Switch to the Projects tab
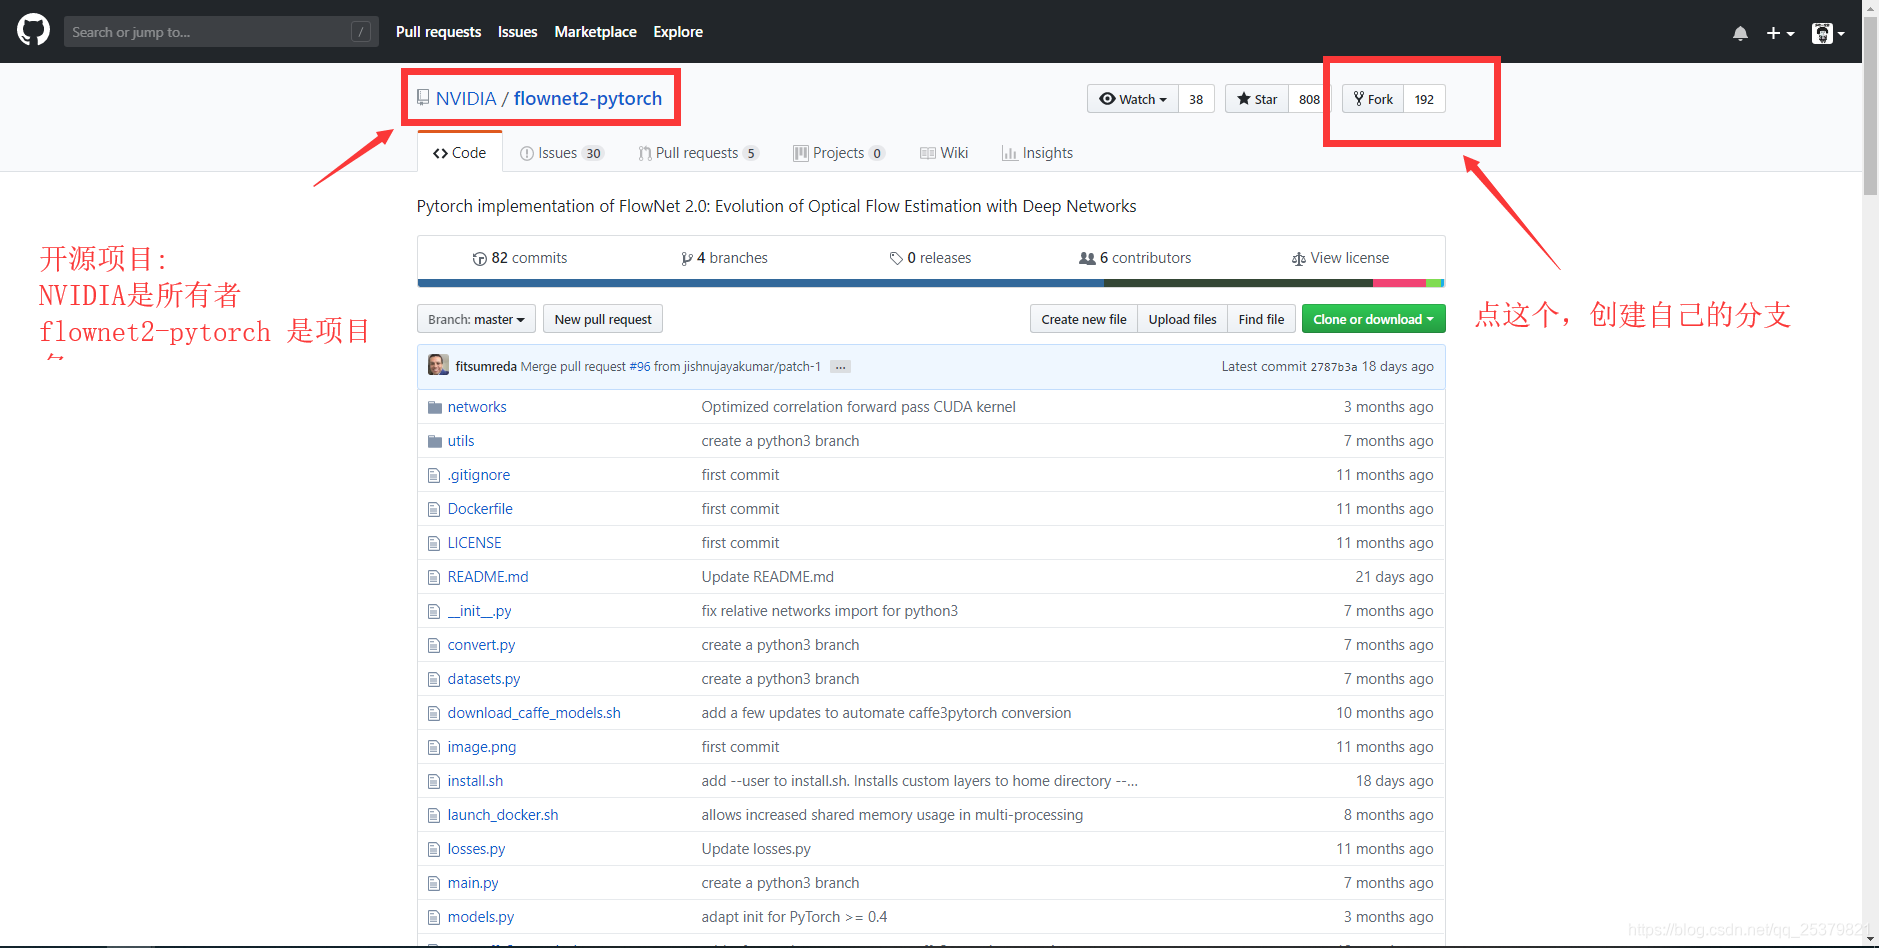This screenshot has height=948, width=1879. coord(838,153)
